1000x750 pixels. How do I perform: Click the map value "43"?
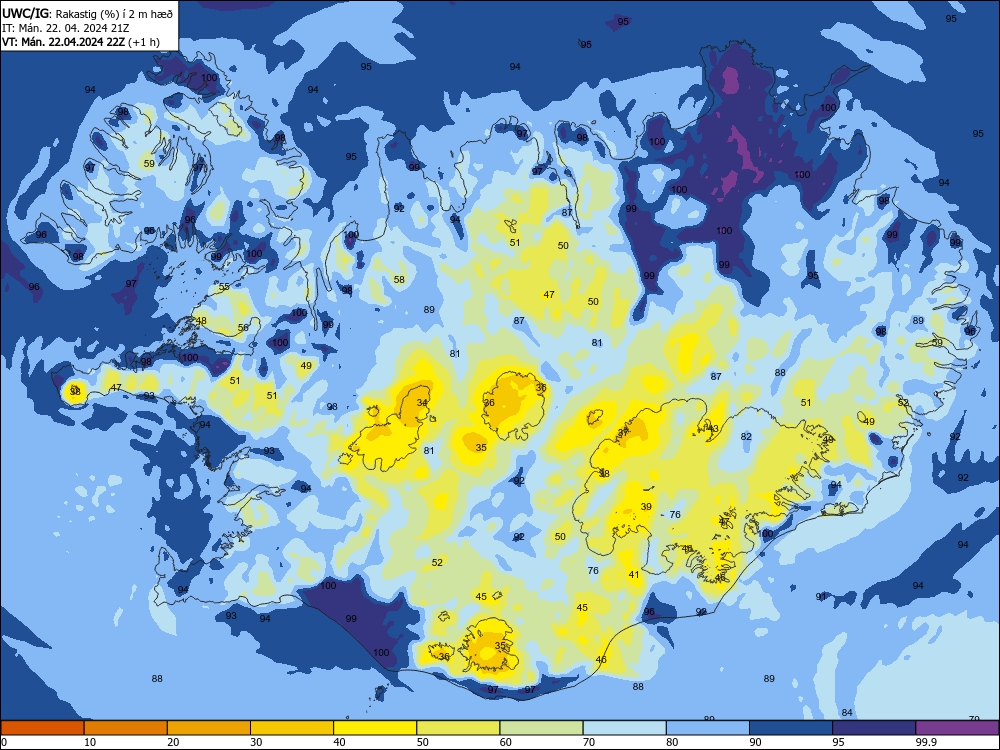(x=713, y=429)
